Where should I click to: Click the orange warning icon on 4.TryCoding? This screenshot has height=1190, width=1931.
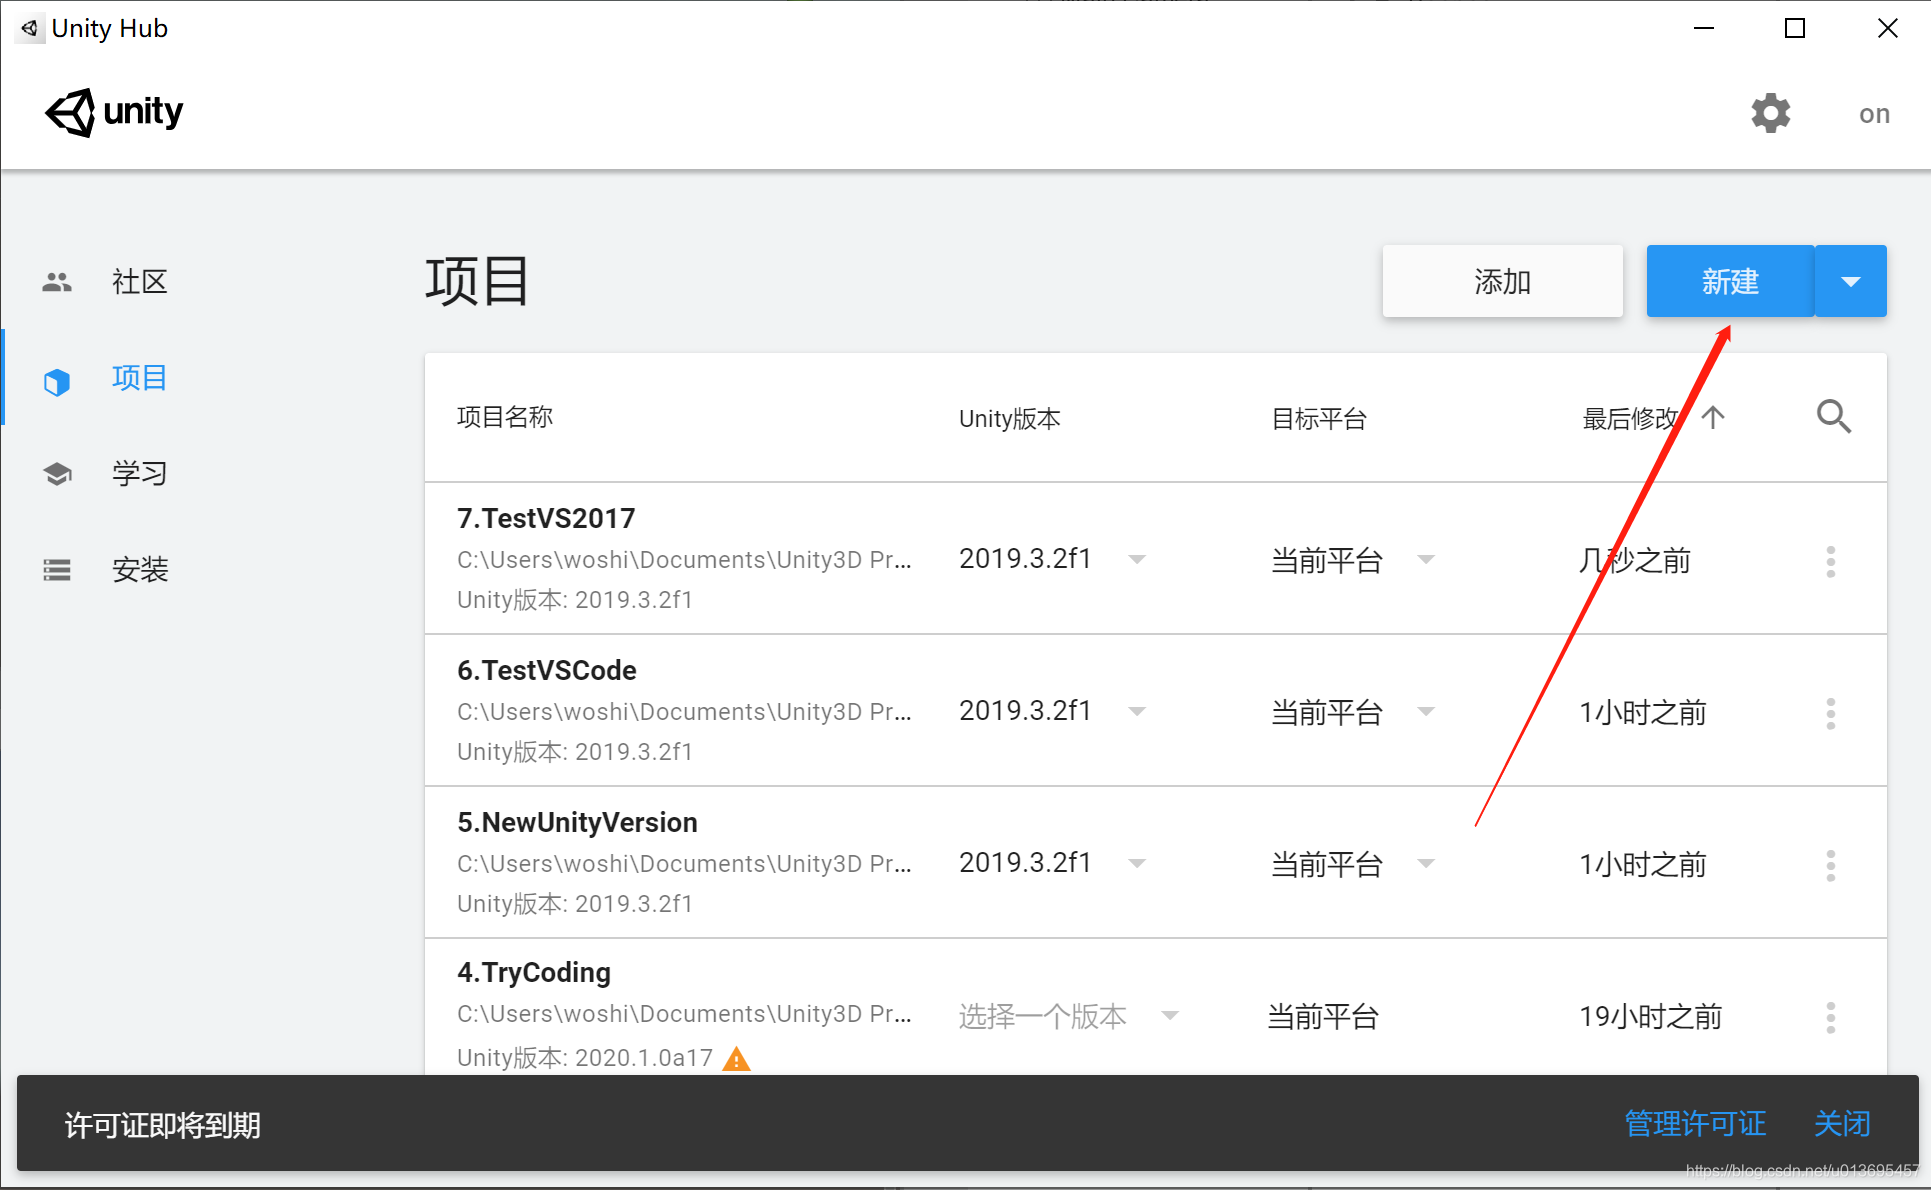pos(736,1058)
